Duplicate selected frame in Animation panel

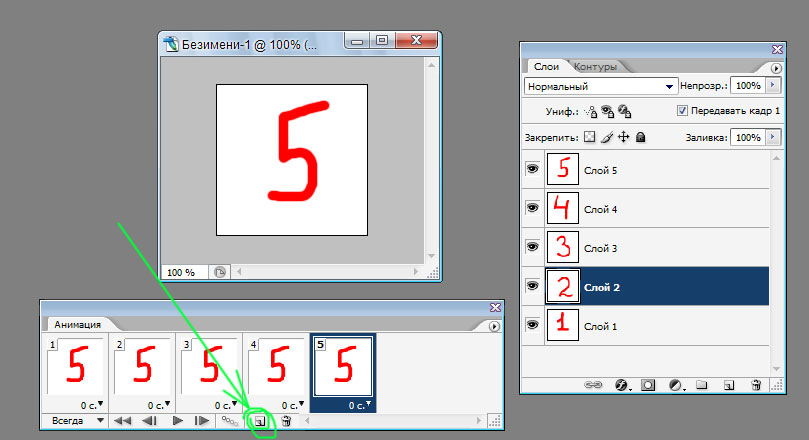point(260,421)
